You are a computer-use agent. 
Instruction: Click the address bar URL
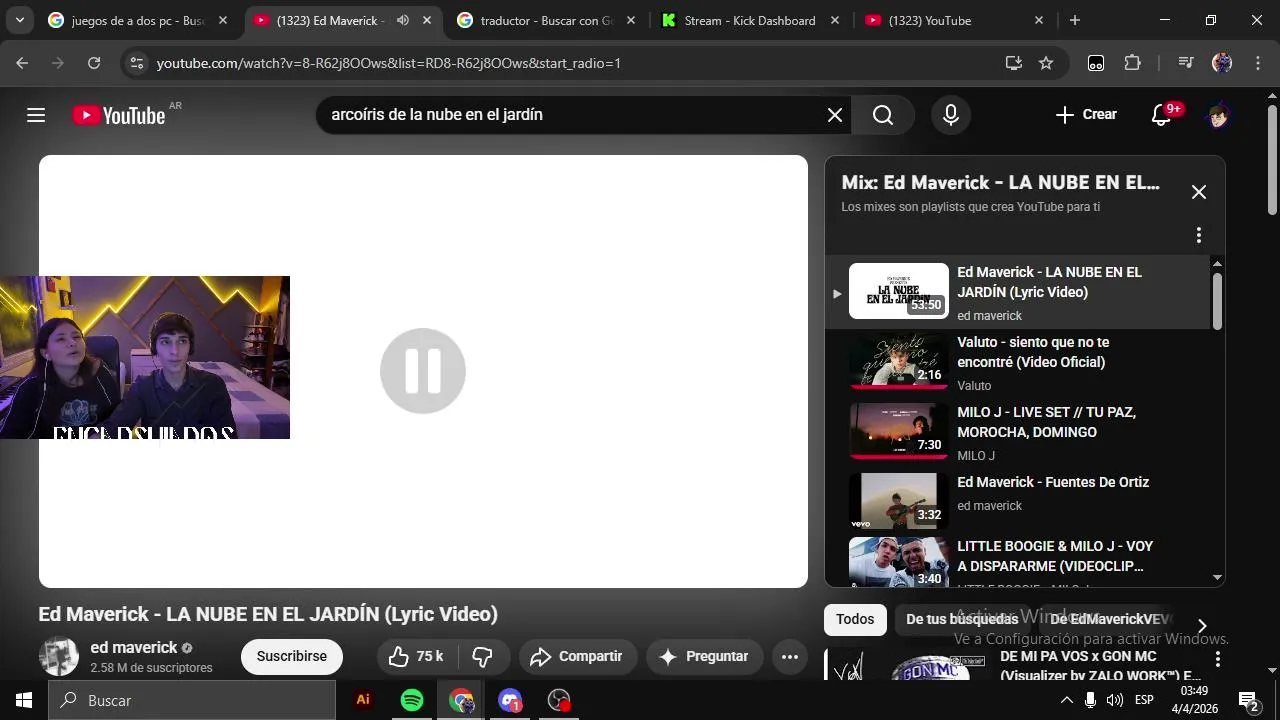(389, 63)
